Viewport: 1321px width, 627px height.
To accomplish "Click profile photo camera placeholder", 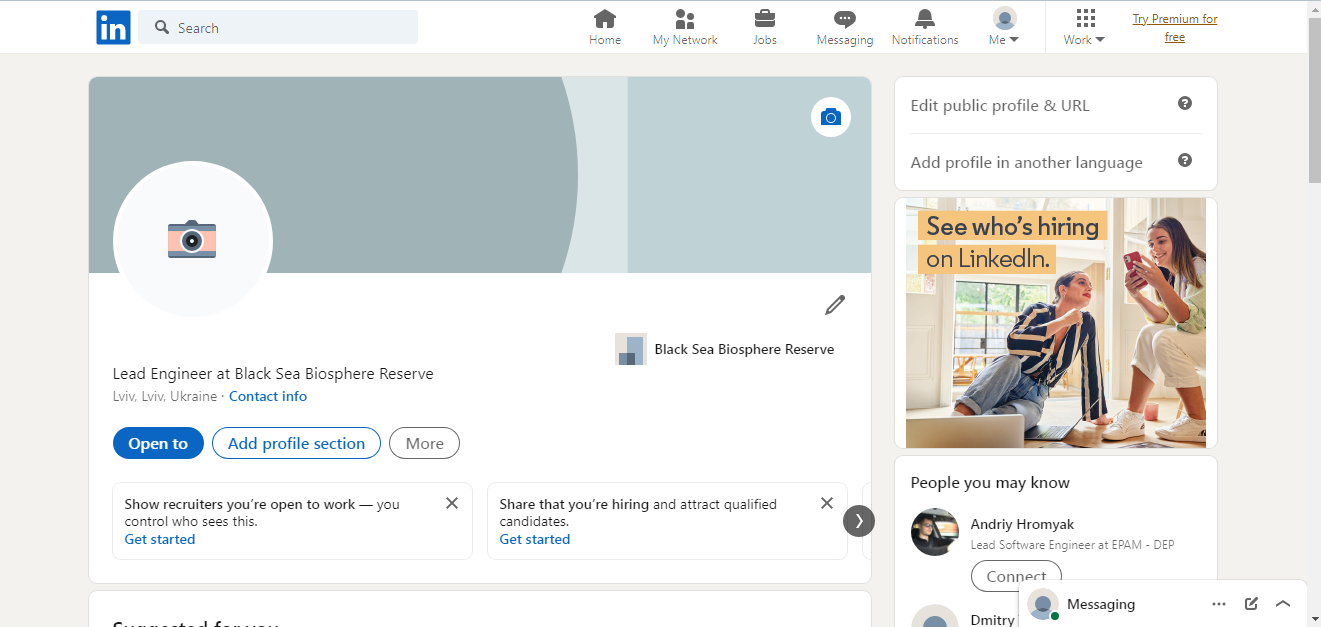I will (192, 239).
